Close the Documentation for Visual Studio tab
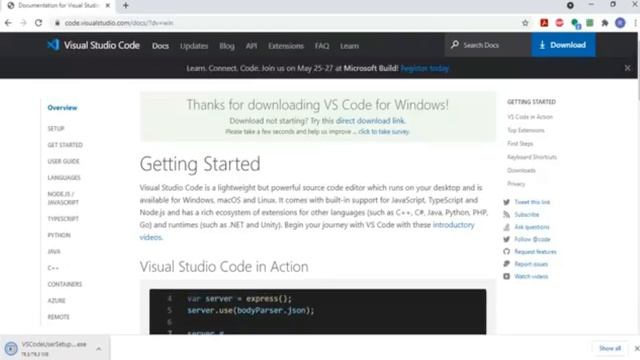Viewport: 640px width, 360px height. [108, 6]
